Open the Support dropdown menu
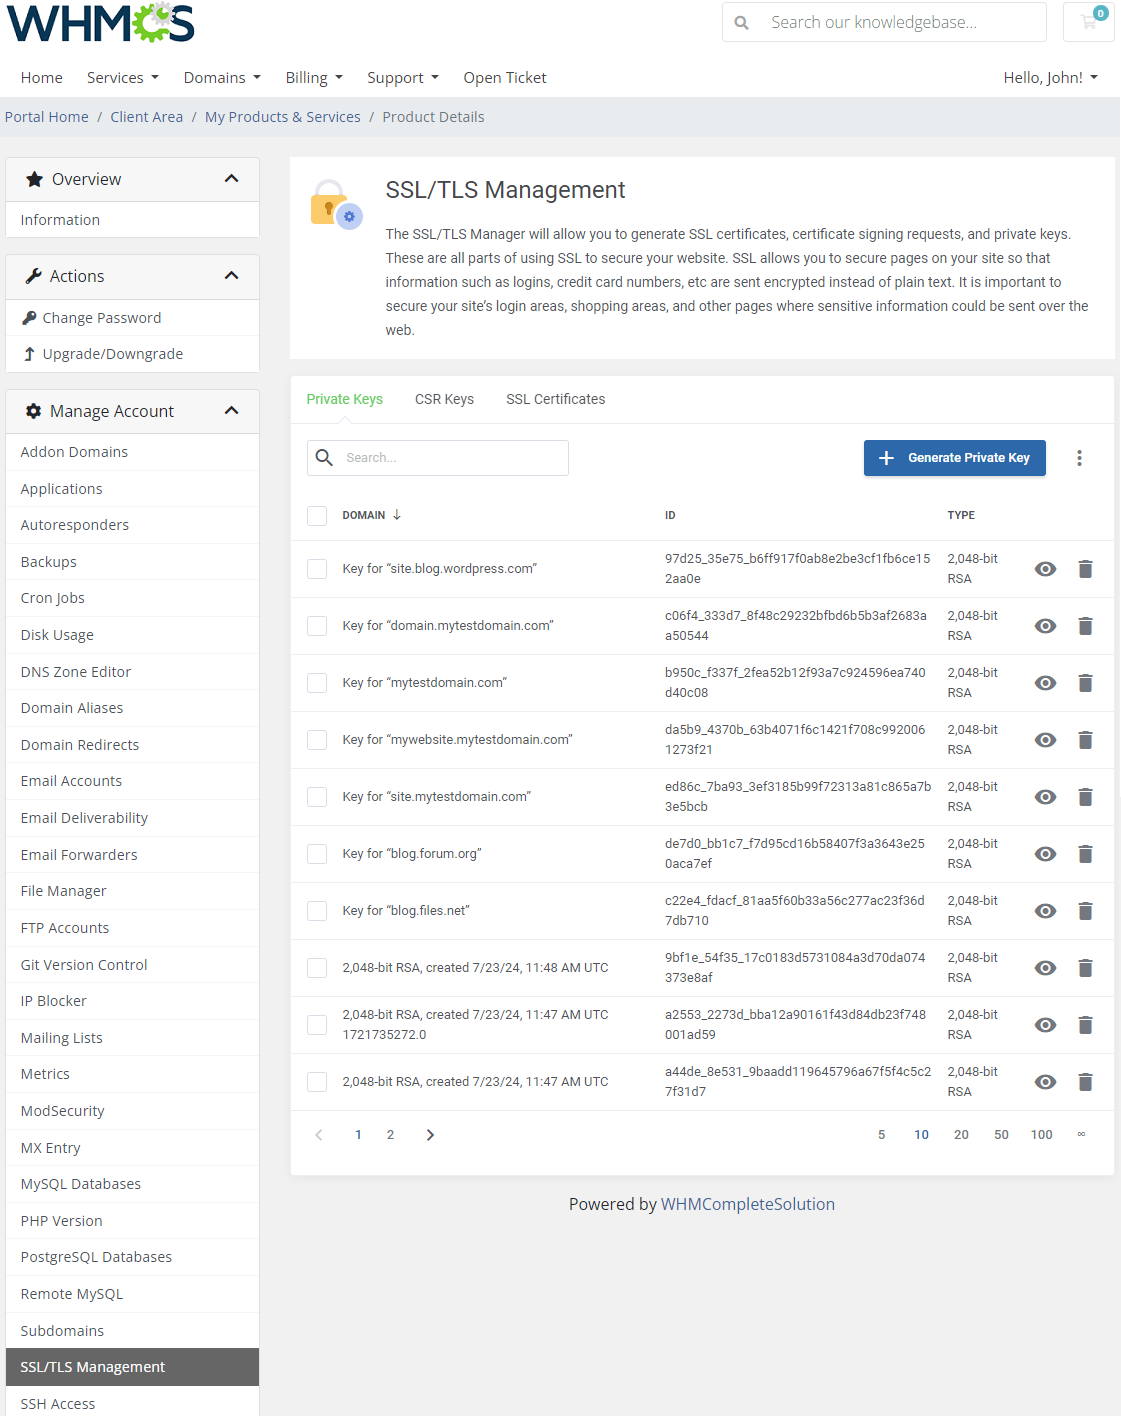This screenshot has width=1121, height=1416. (x=403, y=78)
